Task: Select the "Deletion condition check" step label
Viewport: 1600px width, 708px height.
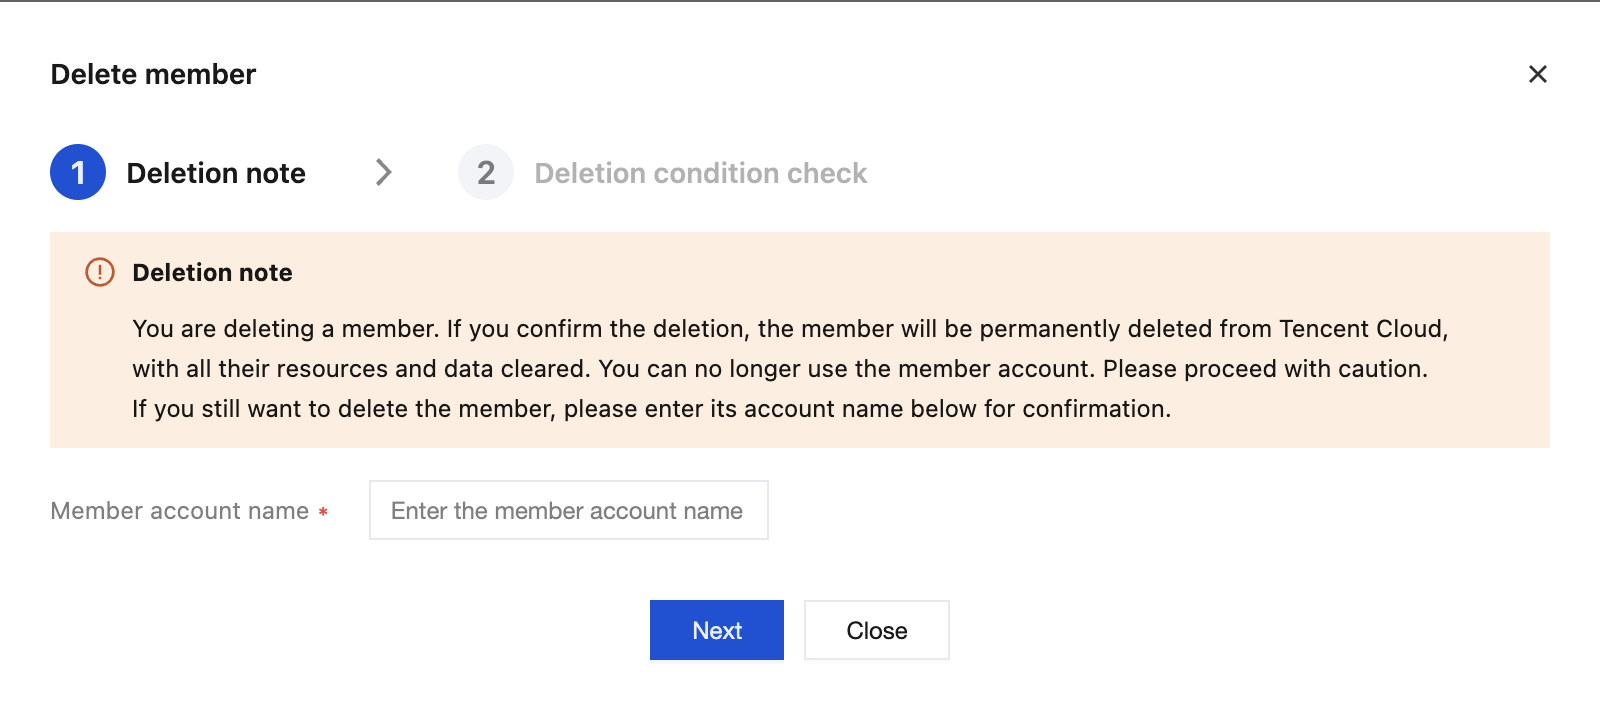Action: (x=700, y=173)
